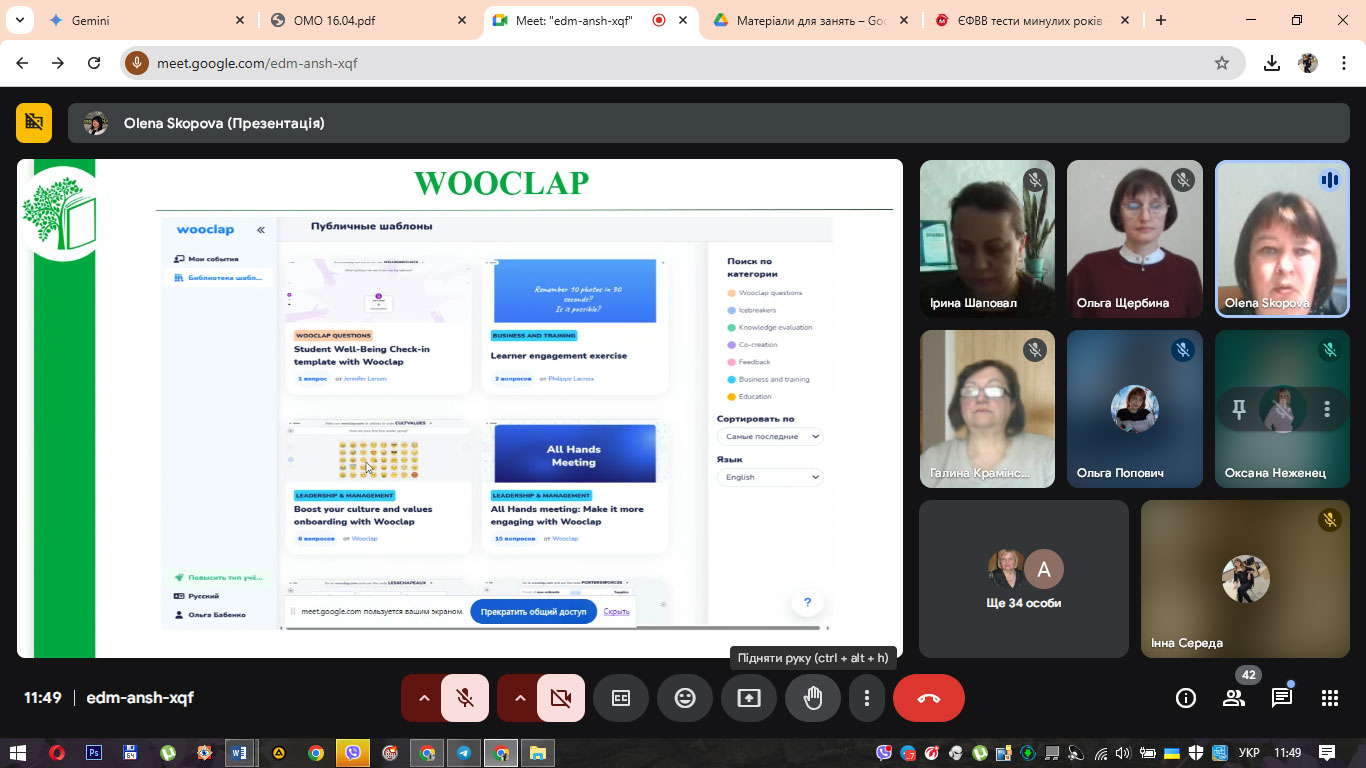Open volume control in system tray
The image size is (1366, 768).
(x=1122, y=753)
